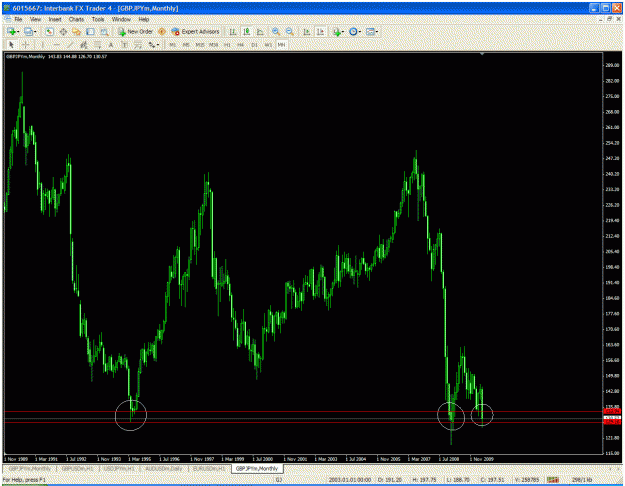Switch timeframe to M30
This screenshot has width=625, height=486.
click(214, 45)
